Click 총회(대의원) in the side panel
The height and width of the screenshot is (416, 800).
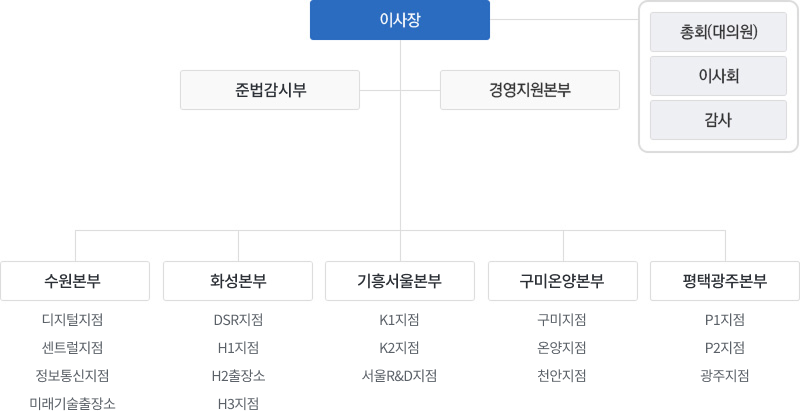[718, 31]
